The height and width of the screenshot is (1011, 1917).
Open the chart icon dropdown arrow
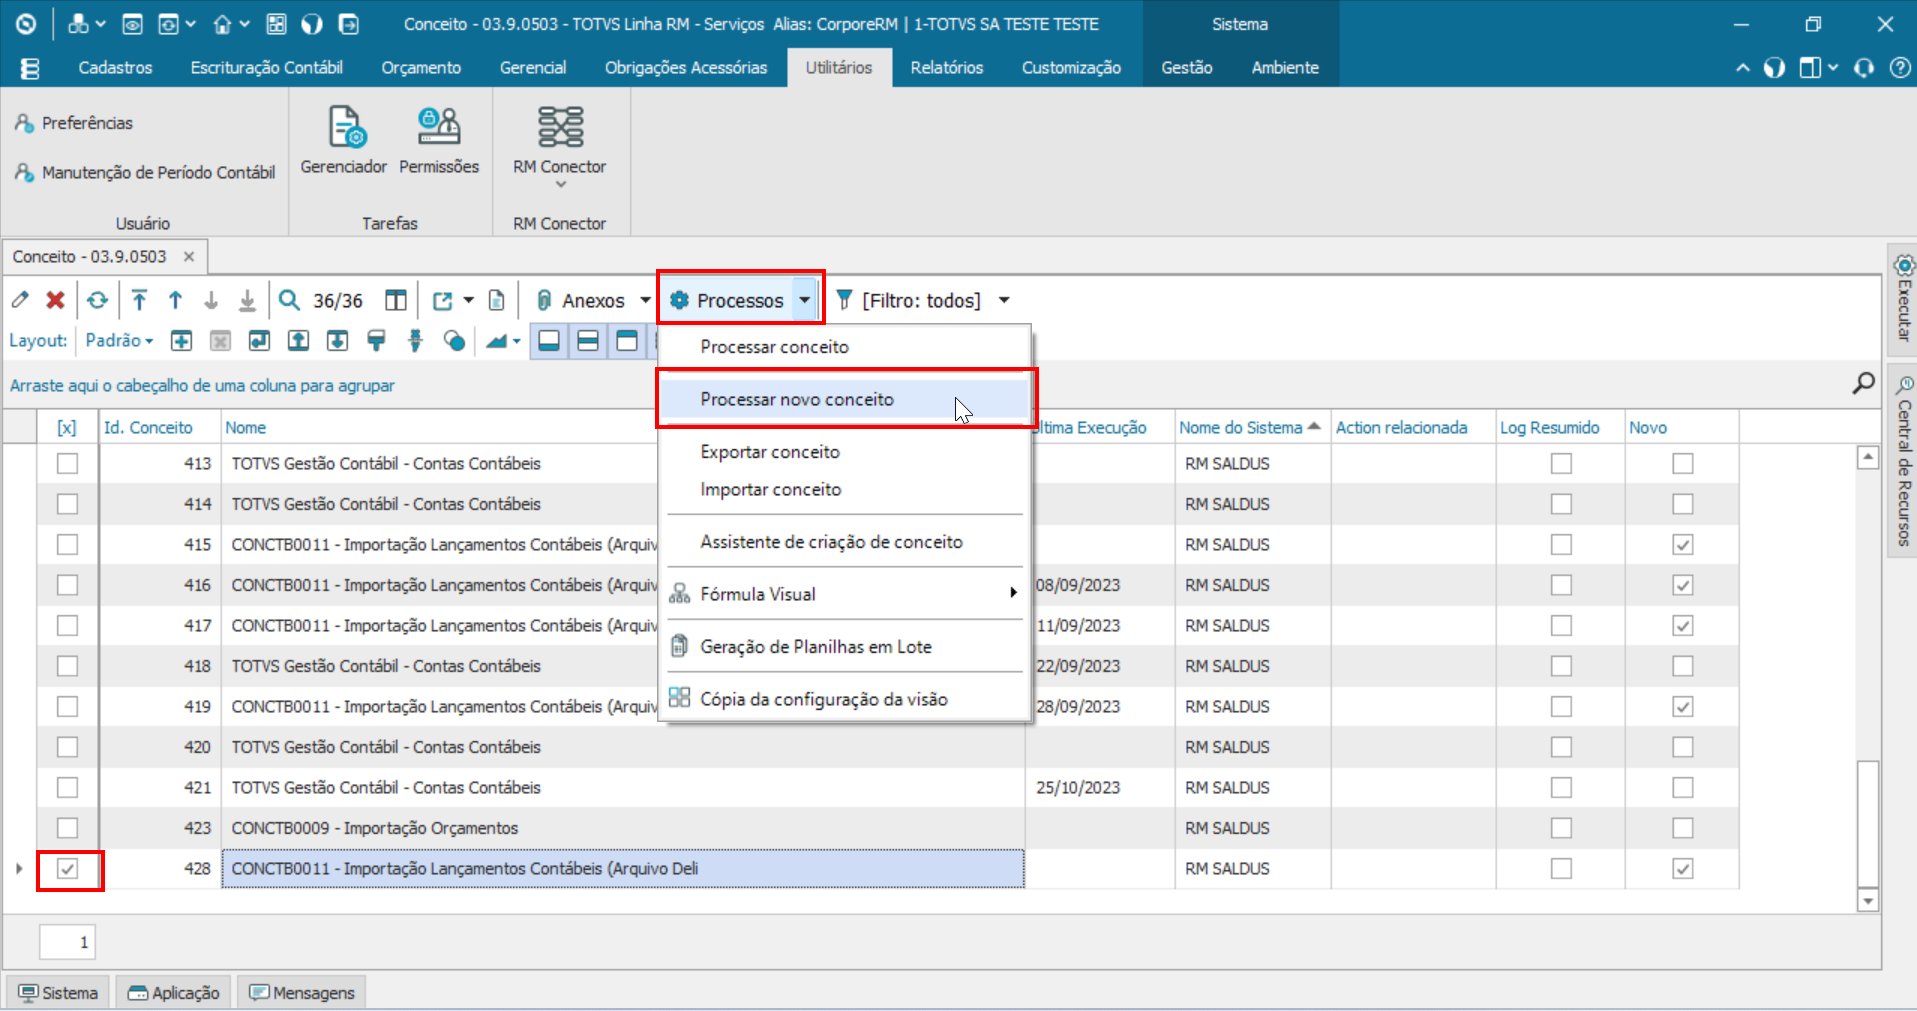pos(516,341)
